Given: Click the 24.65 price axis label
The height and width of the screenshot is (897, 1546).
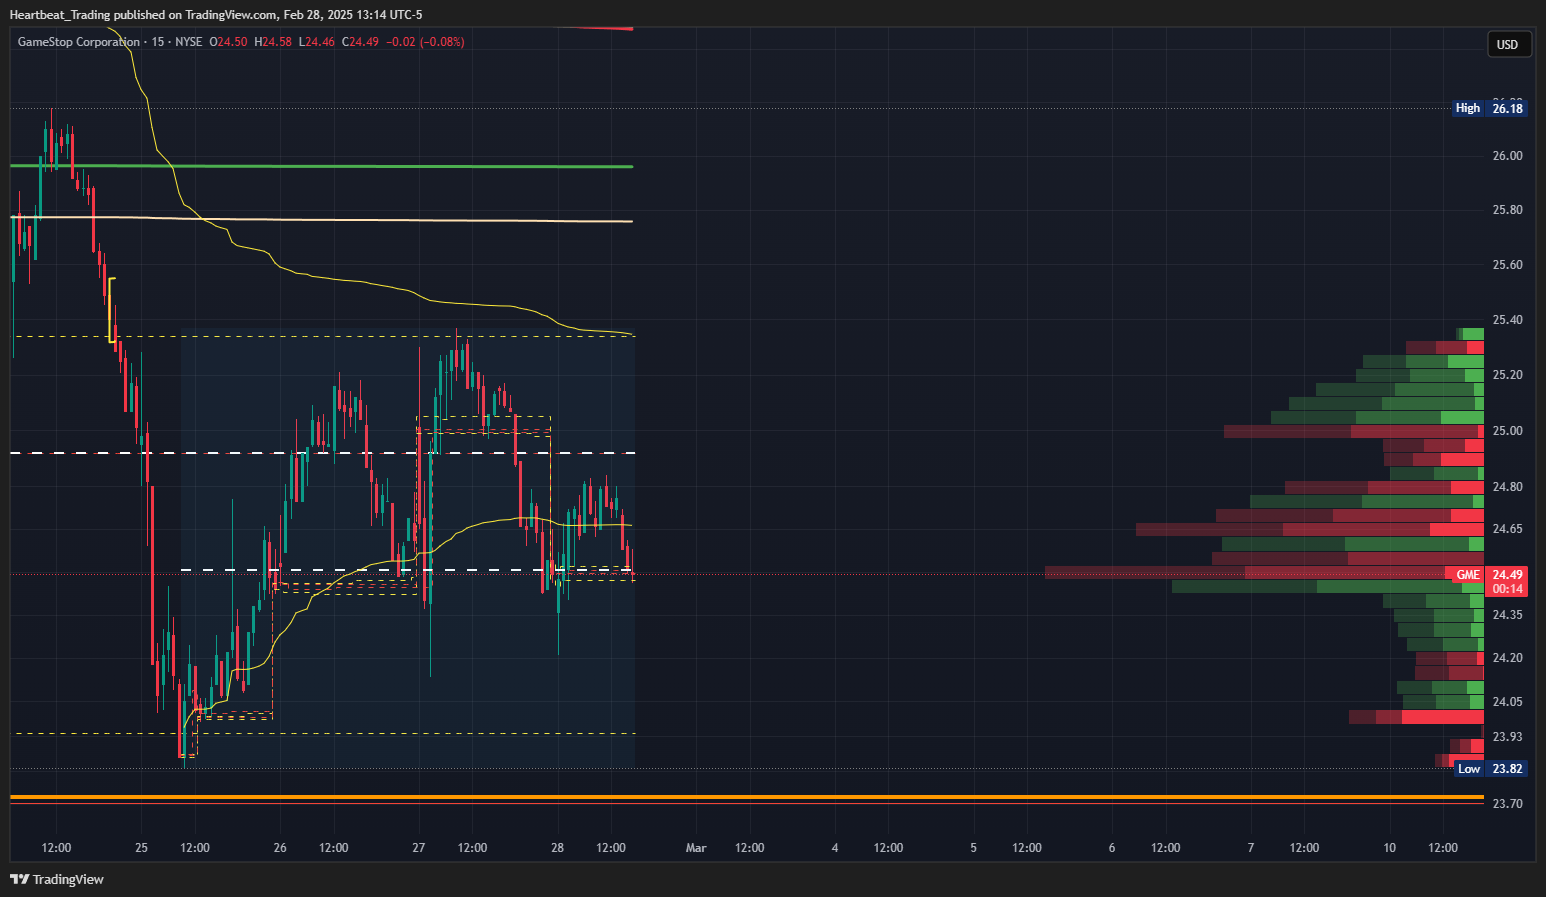Looking at the screenshot, I should click(1507, 529).
